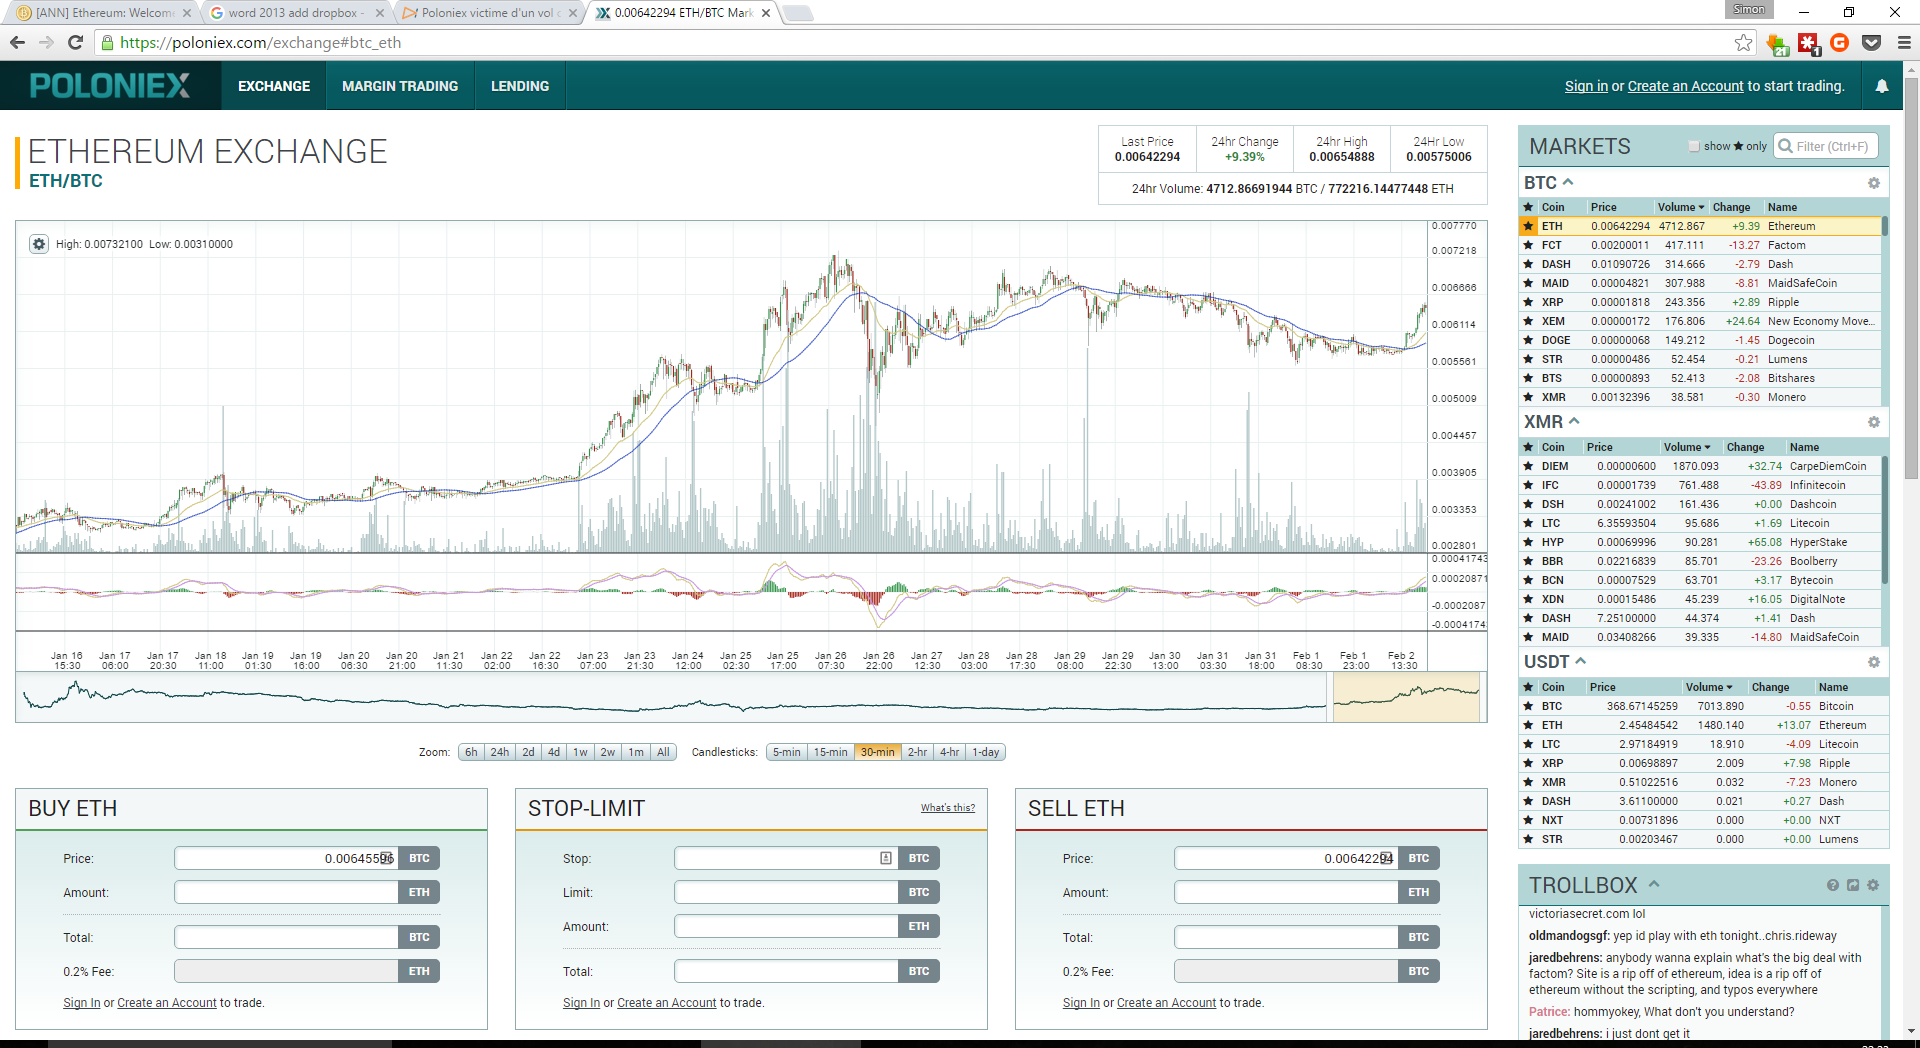Toggle star for HYP row
The height and width of the screenshot is (1048, 1920).
[x=1528, y=542]
